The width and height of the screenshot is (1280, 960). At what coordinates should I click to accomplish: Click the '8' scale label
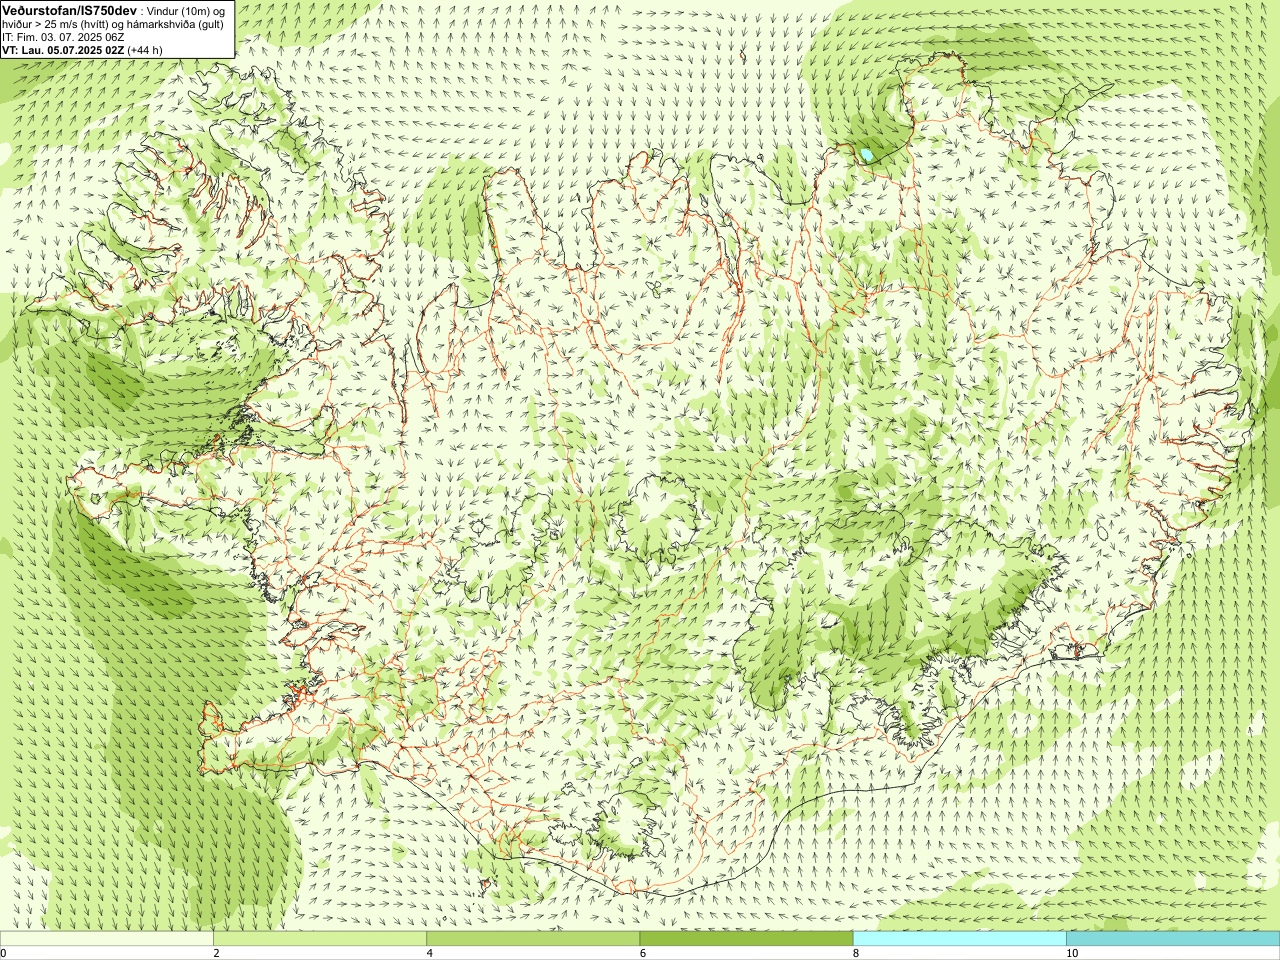tap(856, 953)
